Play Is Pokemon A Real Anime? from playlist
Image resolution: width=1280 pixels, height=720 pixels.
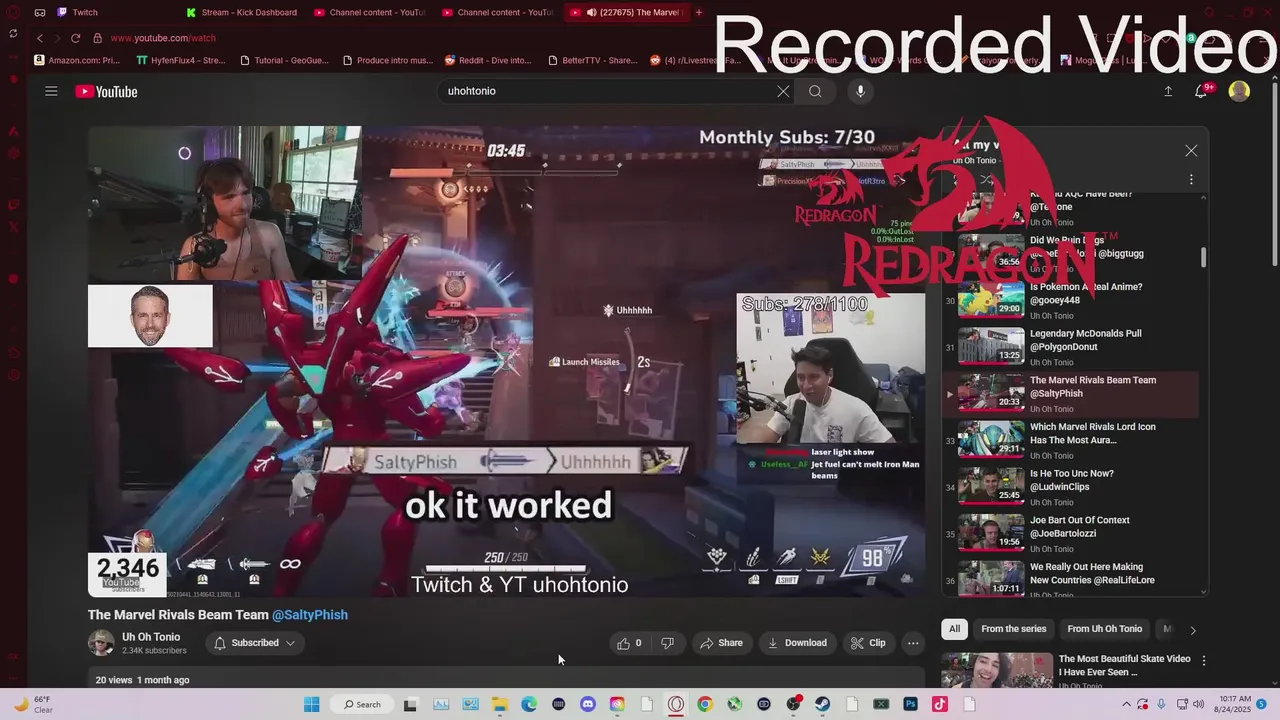coord(1070,300)
